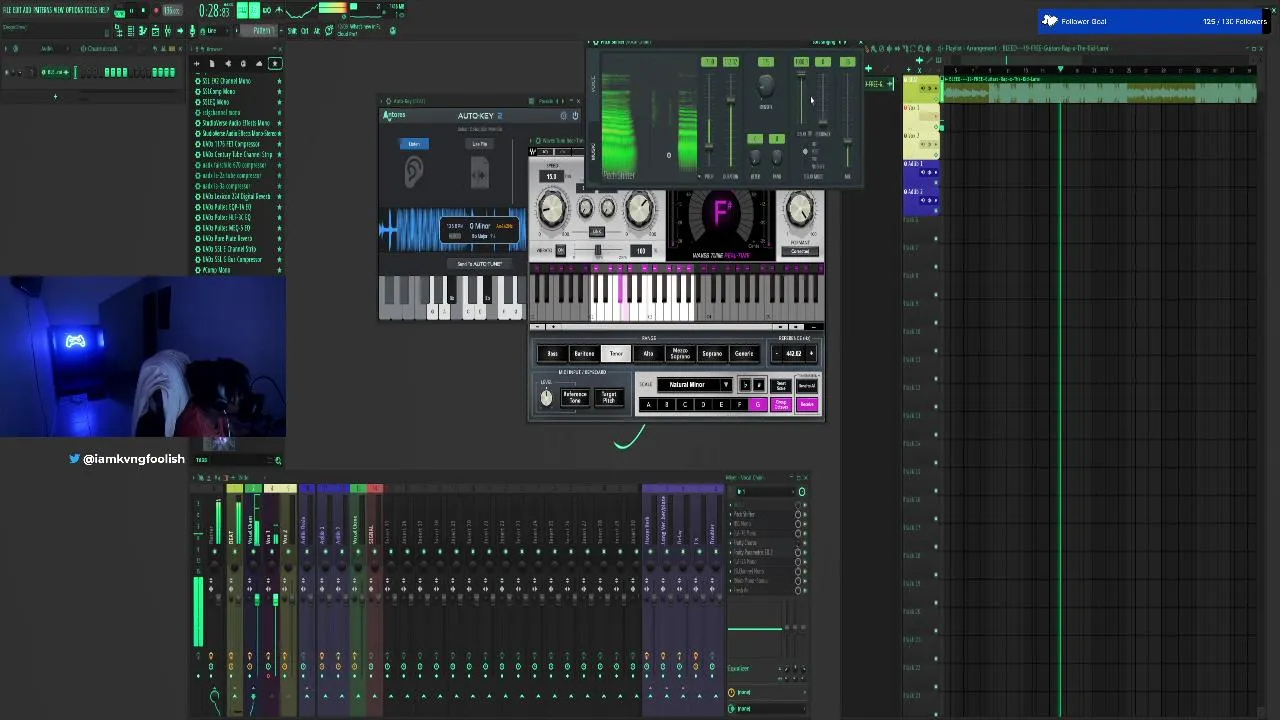Click the ear icon in Auto-Key
The width and height of the screenshot is (1280, 720).
[414, 172]
